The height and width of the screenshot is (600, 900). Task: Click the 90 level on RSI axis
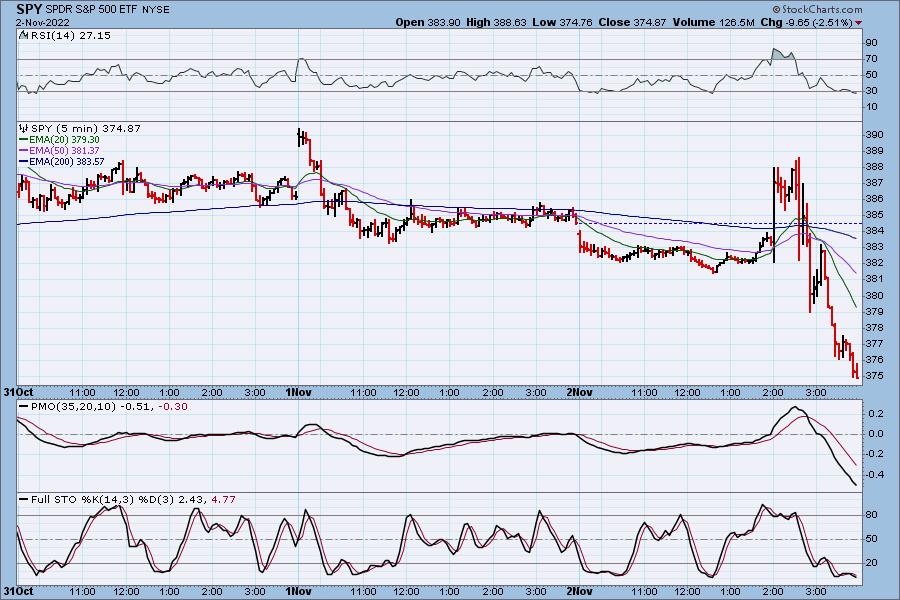pos(871,42)
